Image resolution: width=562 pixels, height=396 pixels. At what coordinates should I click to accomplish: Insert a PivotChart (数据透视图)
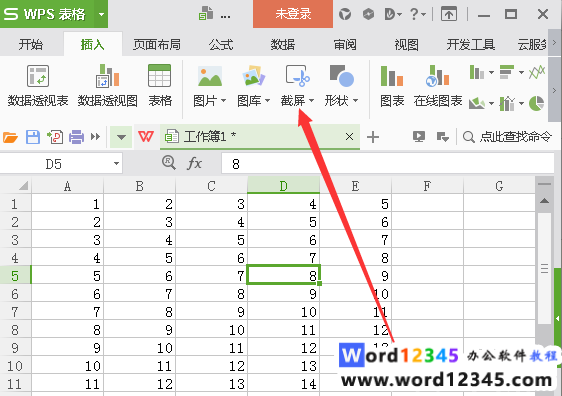tap(108, 86)
